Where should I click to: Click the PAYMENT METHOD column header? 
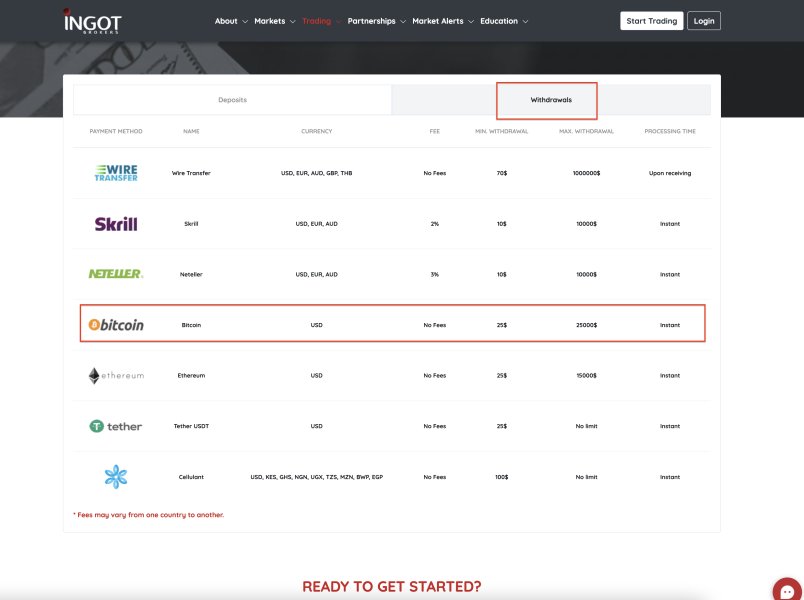116,131
